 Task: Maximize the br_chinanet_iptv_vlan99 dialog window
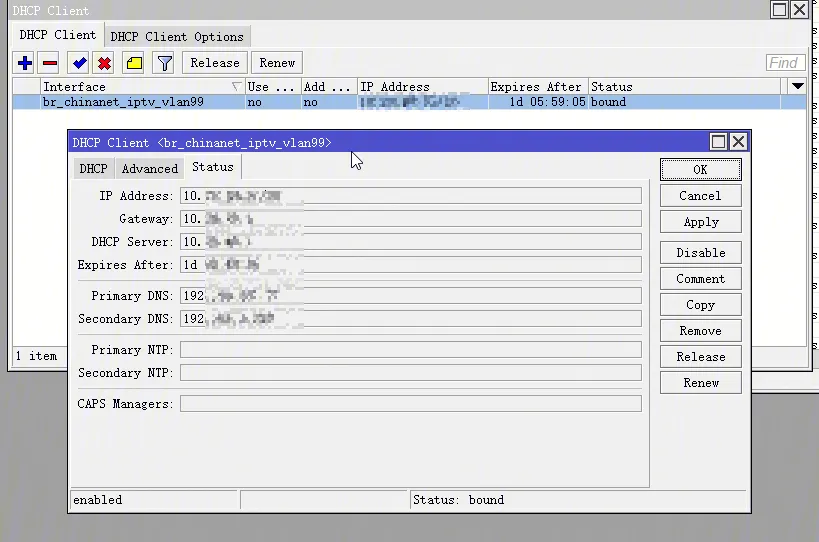click(x=718, y=142)
